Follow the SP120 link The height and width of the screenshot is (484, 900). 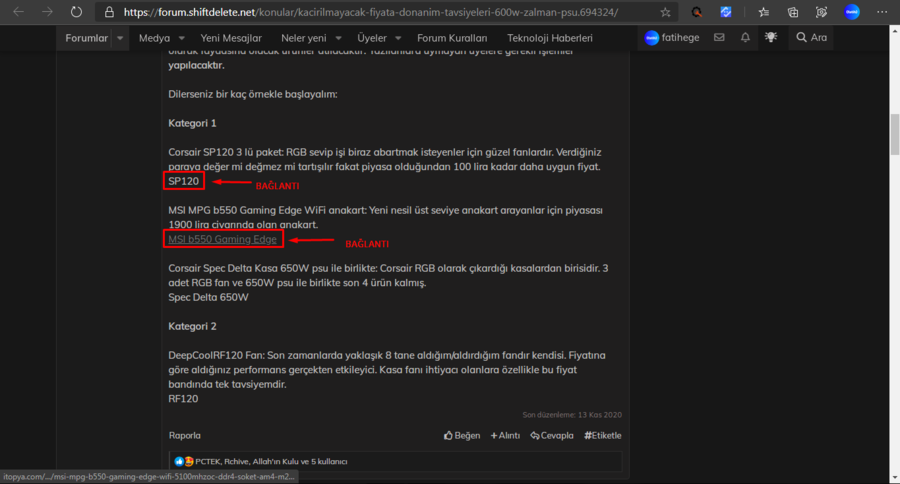[x=184, y=181]
